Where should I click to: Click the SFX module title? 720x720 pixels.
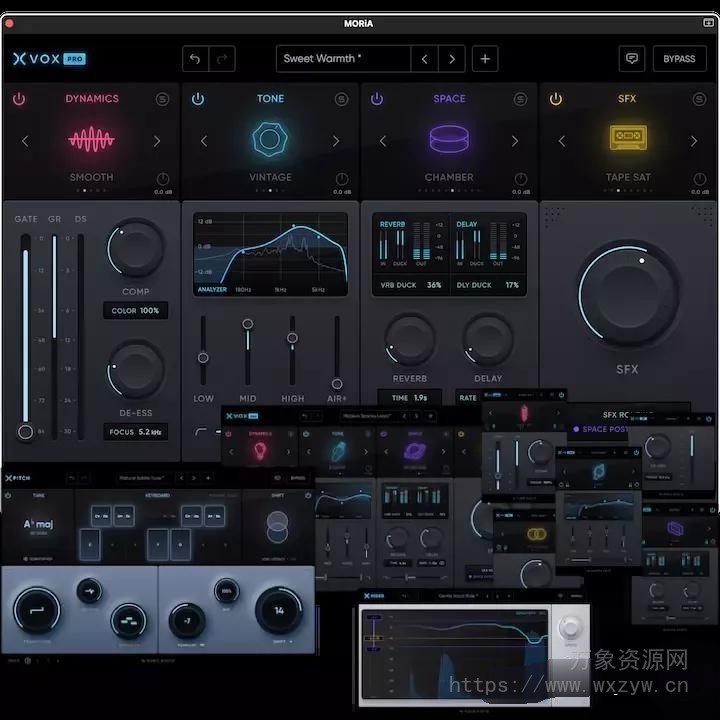coord(627,99)
